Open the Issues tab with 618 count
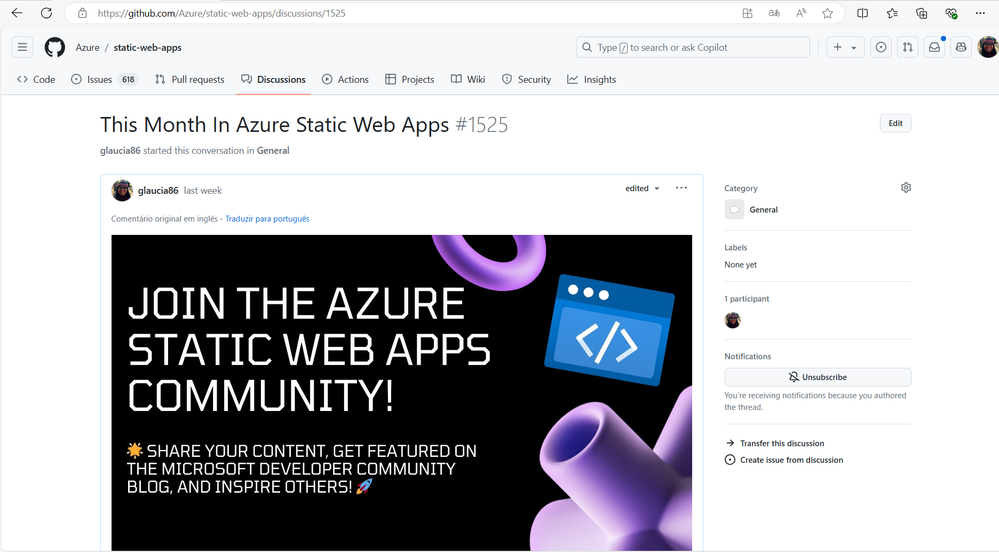This screenshot has width=999, height=552. pos(104,80)
